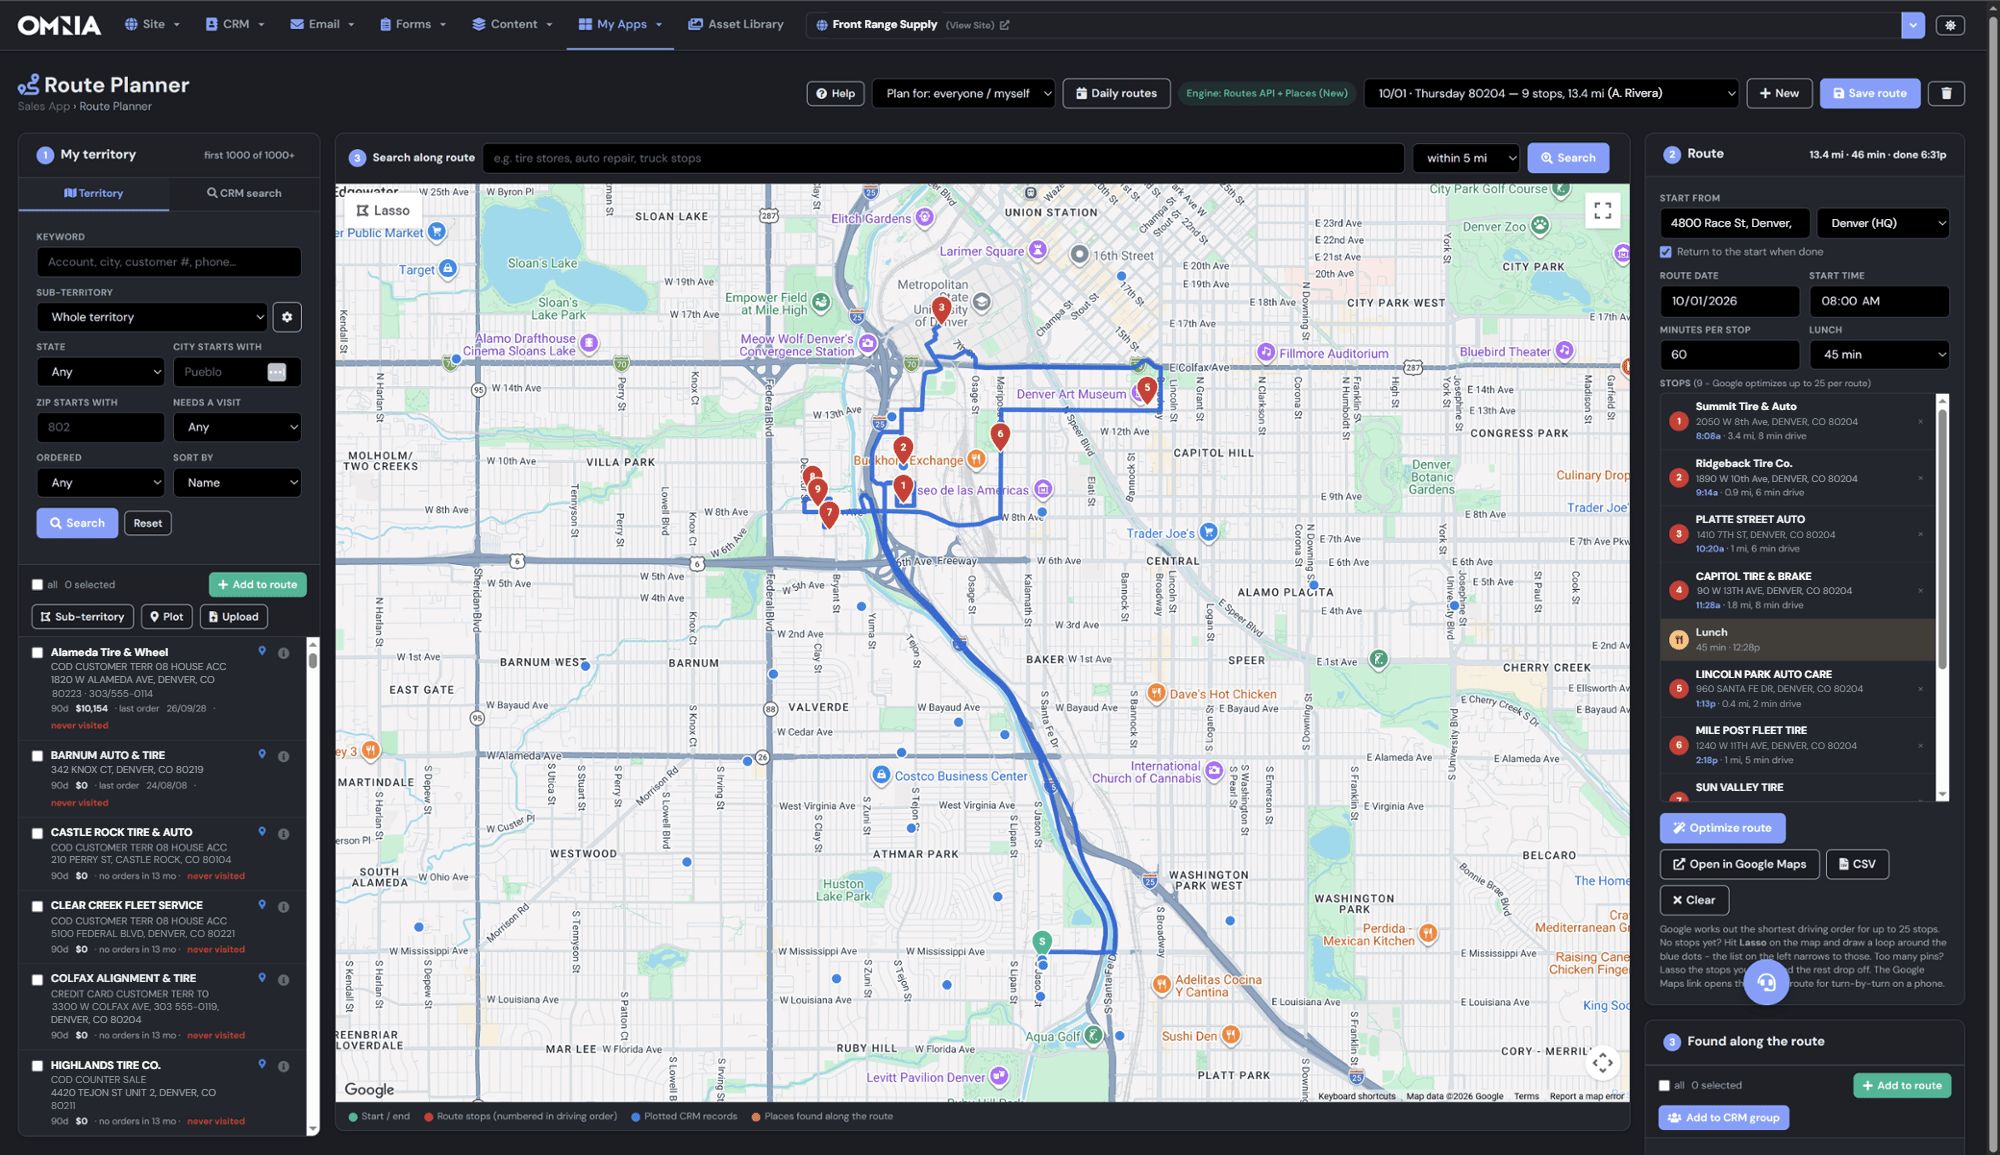
Task: Open the sub-territory settings gear
Action: click(x=287, y=317)
